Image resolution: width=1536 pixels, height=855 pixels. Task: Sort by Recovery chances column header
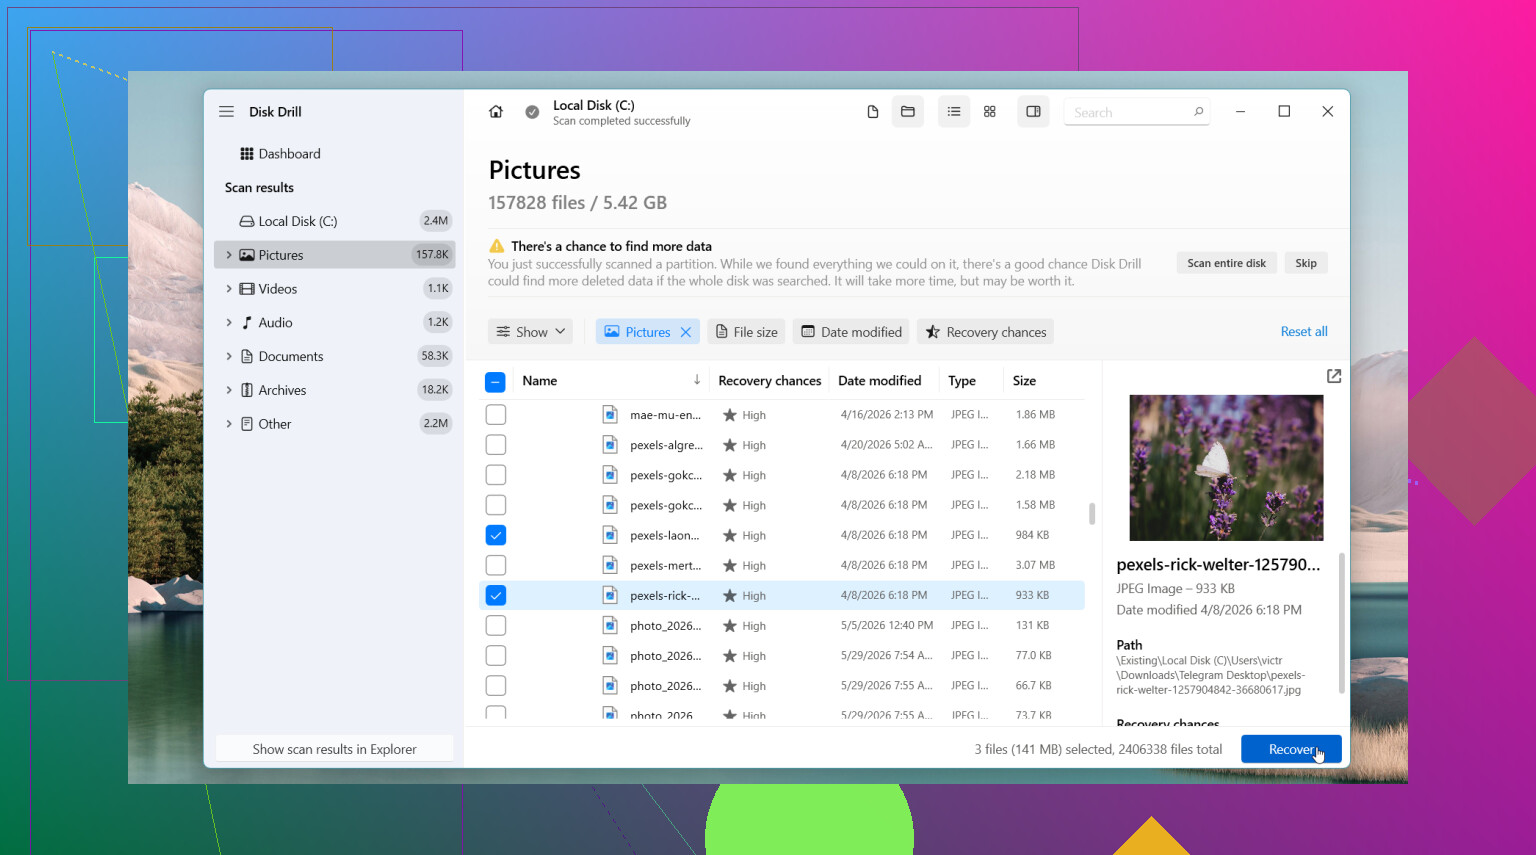770,381
